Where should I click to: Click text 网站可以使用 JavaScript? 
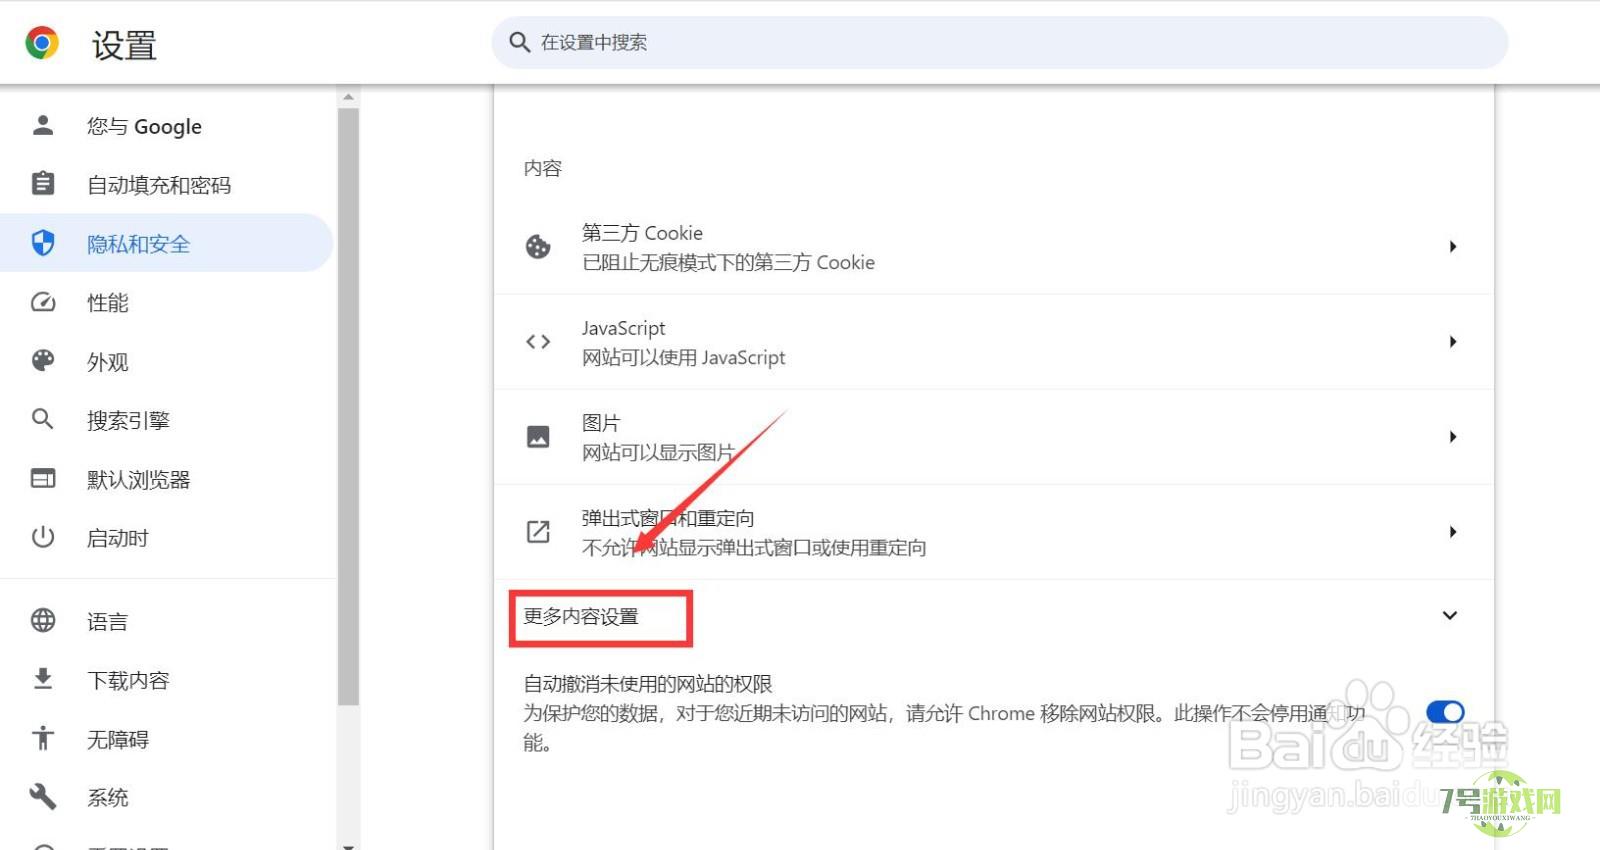coord(683,357)
